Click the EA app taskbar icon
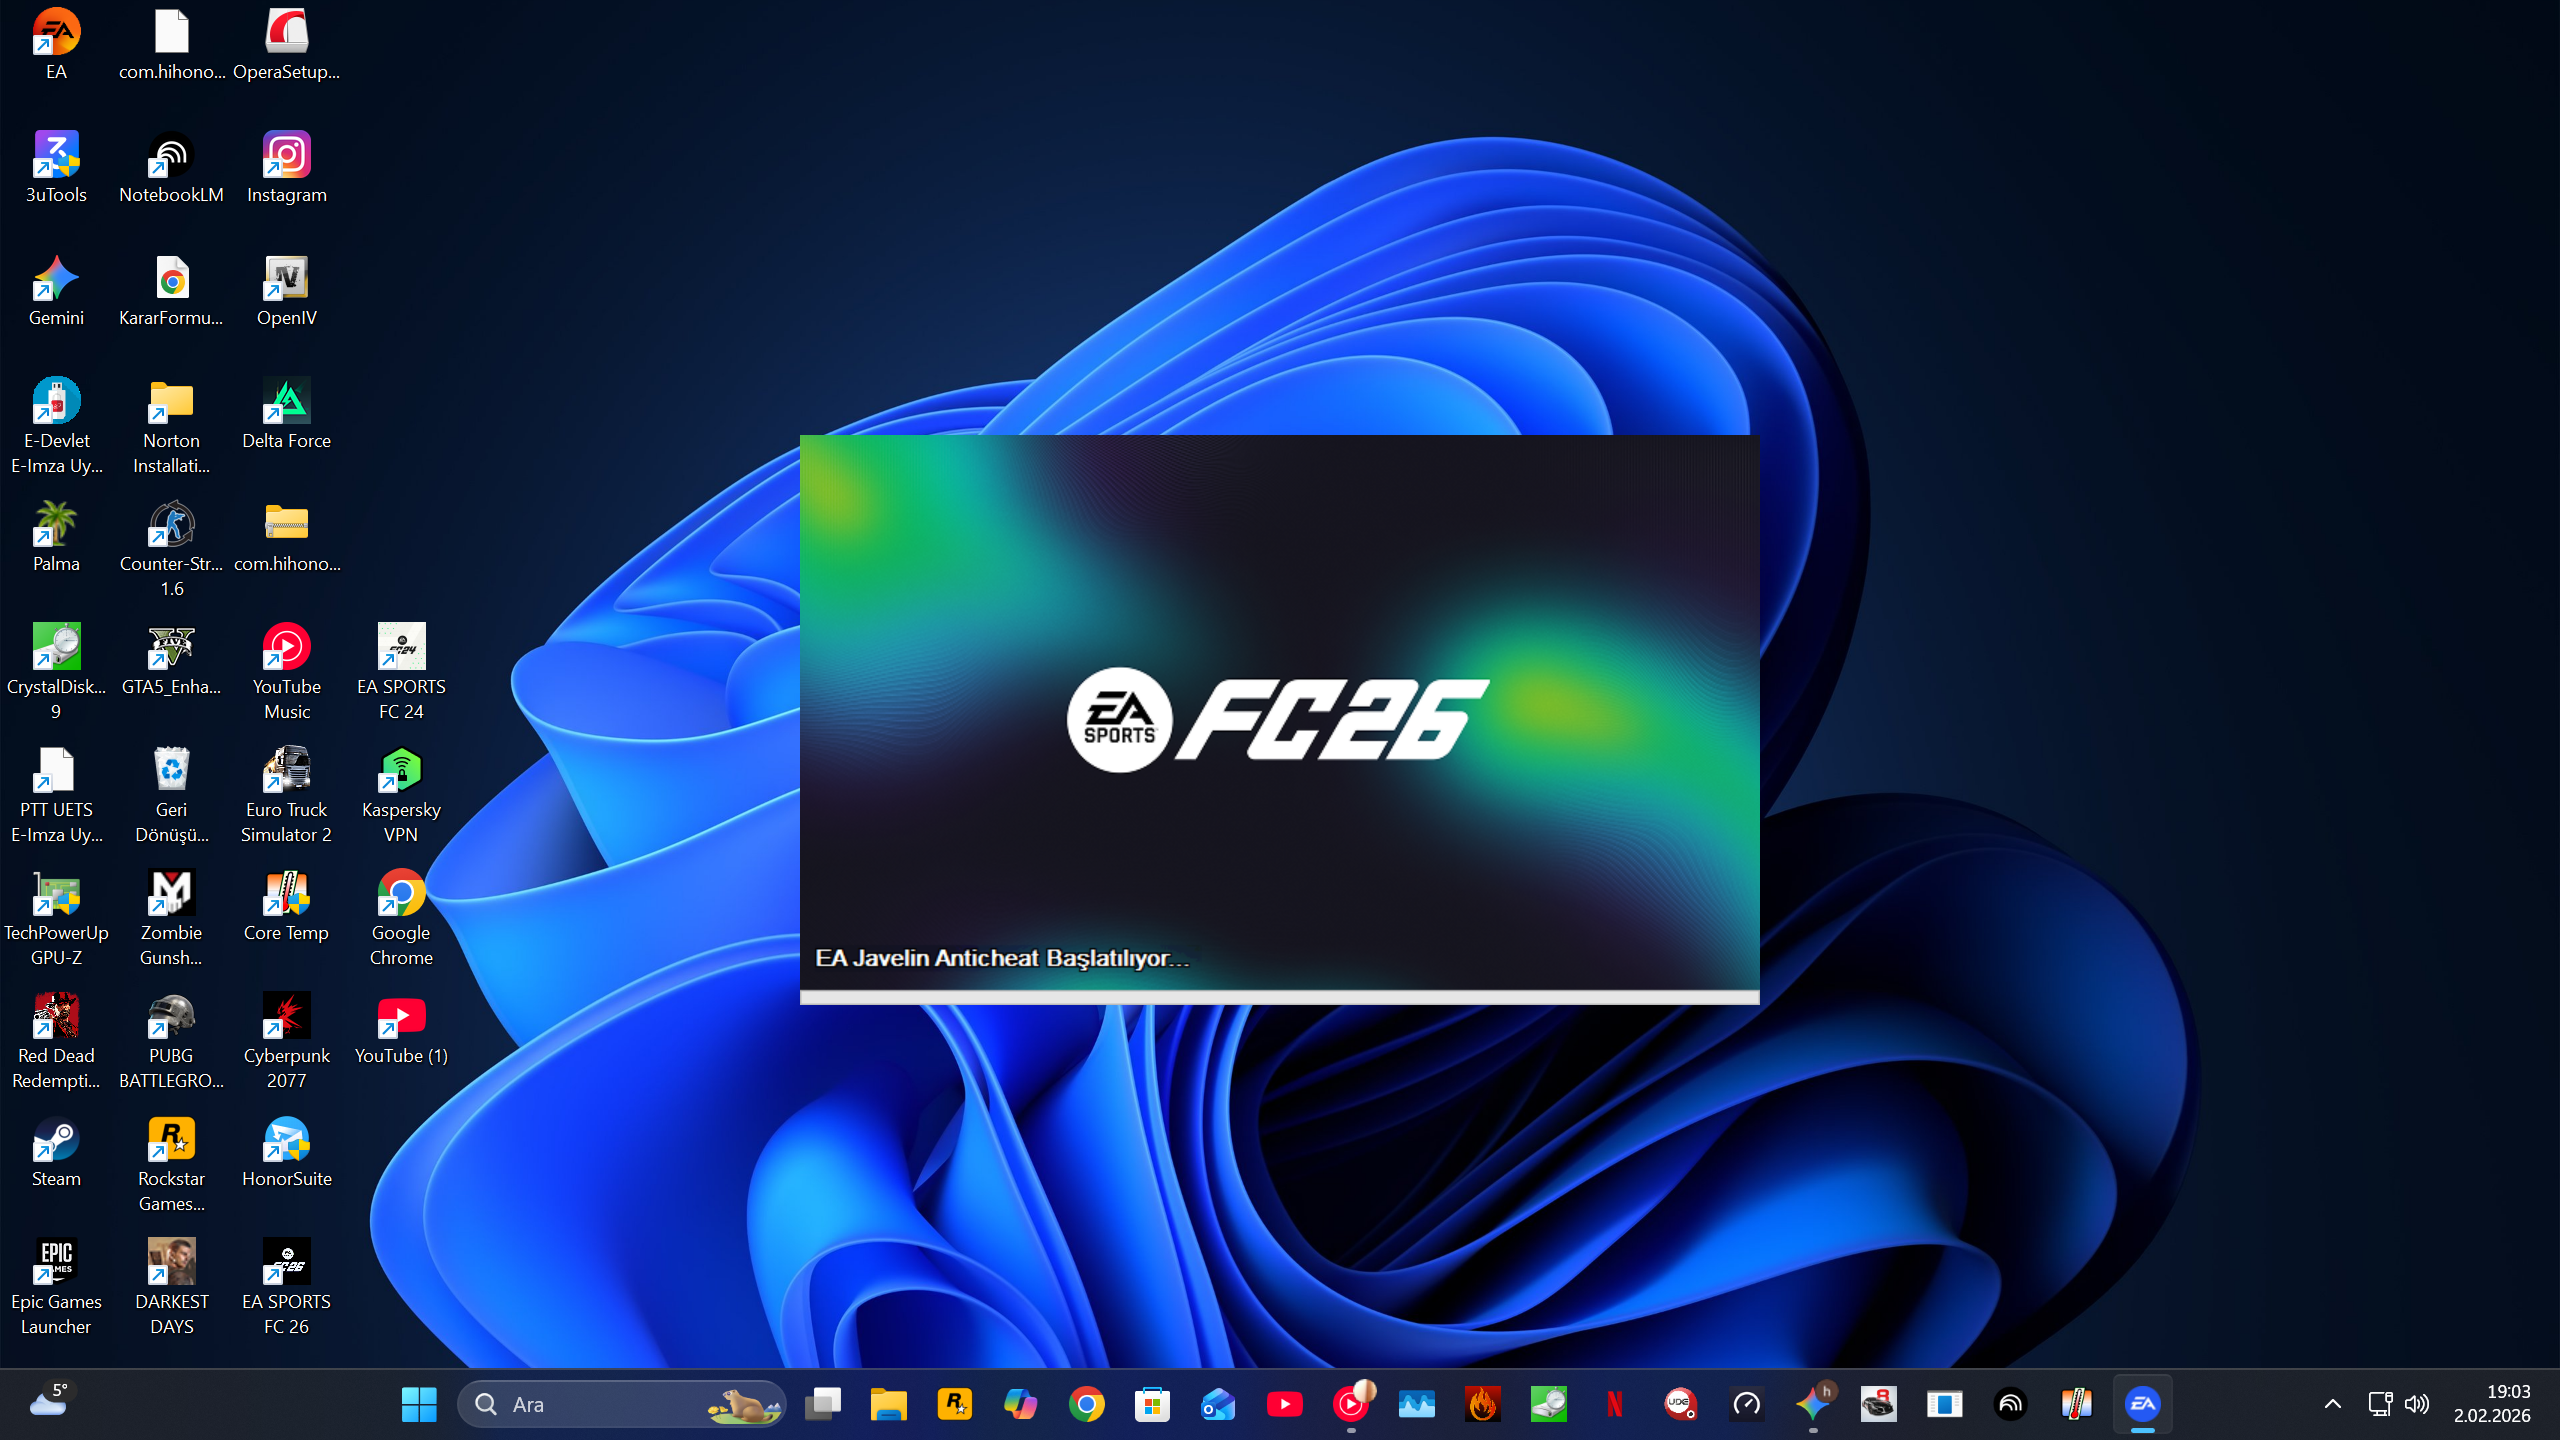 pyautogui.click(x=2142, y=1404)
